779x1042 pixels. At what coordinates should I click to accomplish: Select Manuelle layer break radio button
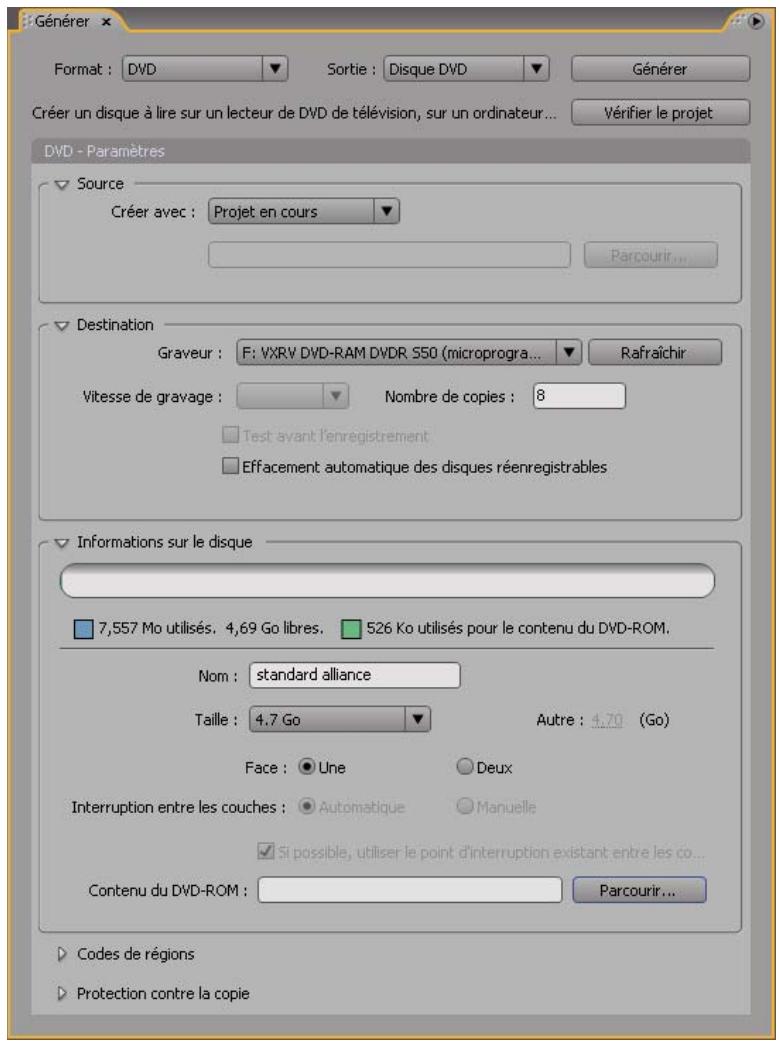pos(465,807)
